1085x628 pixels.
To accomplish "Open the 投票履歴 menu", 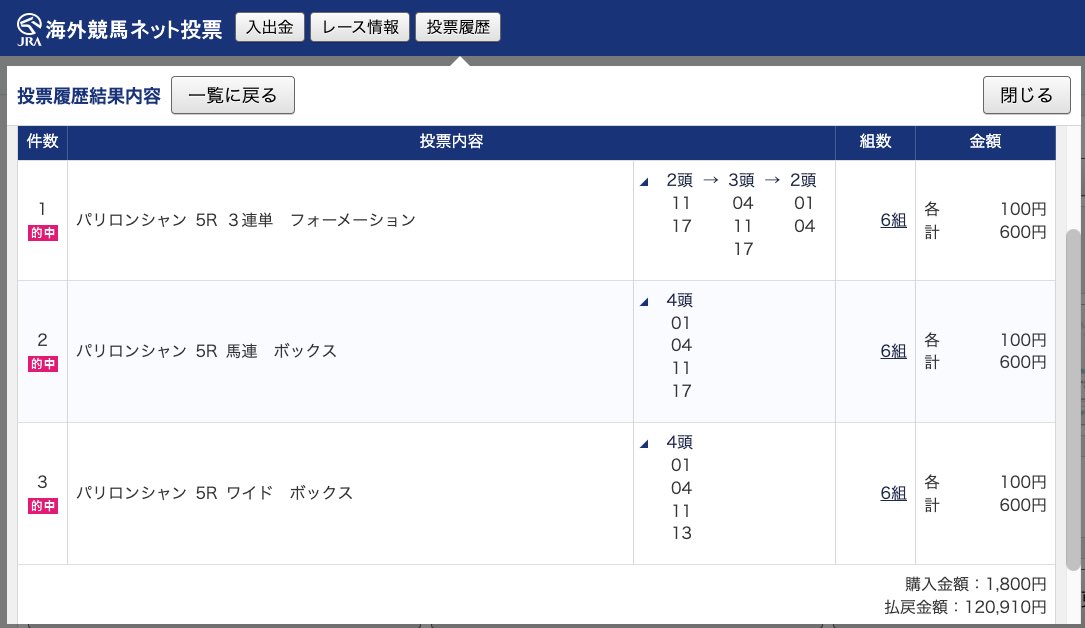I will [x=458, y=27].
